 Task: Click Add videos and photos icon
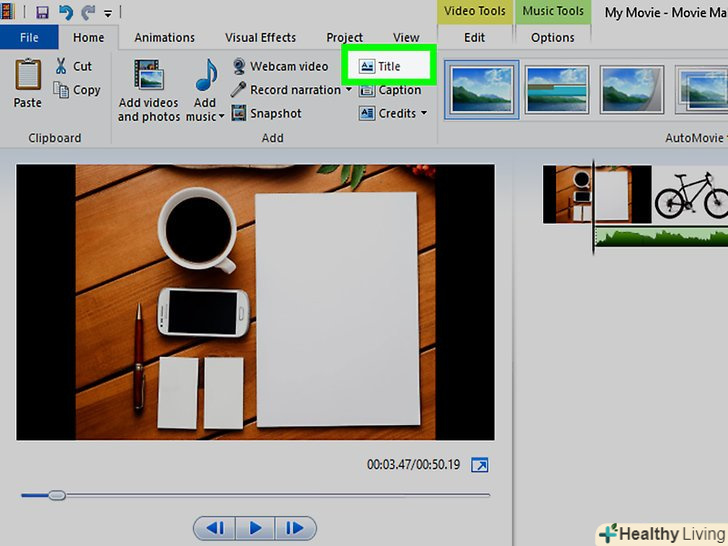(x=149, y=74)
